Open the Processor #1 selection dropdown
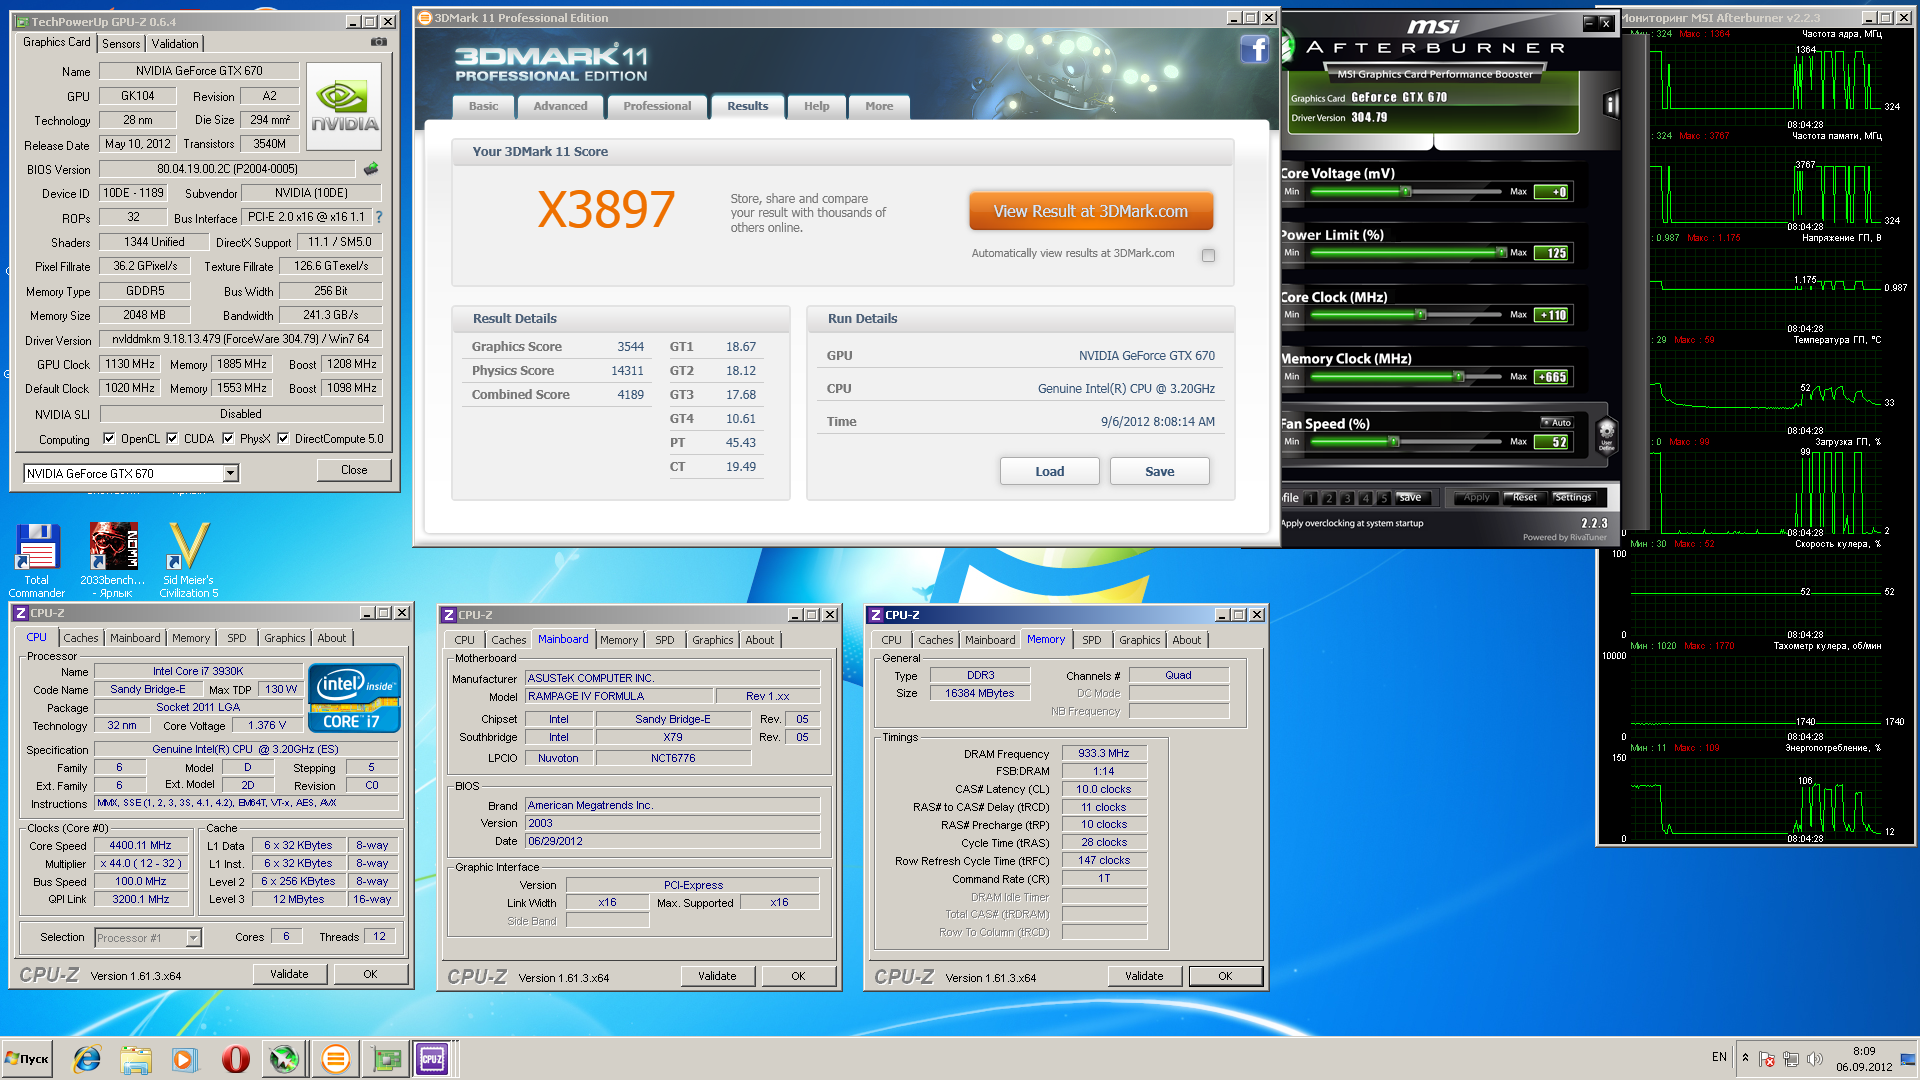 [193, 938]
